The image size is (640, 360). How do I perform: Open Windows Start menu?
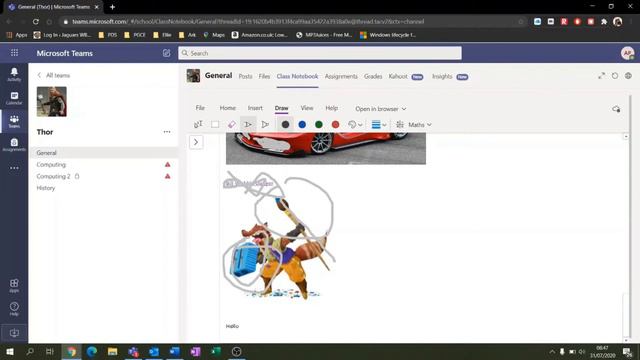coord(10,351)
